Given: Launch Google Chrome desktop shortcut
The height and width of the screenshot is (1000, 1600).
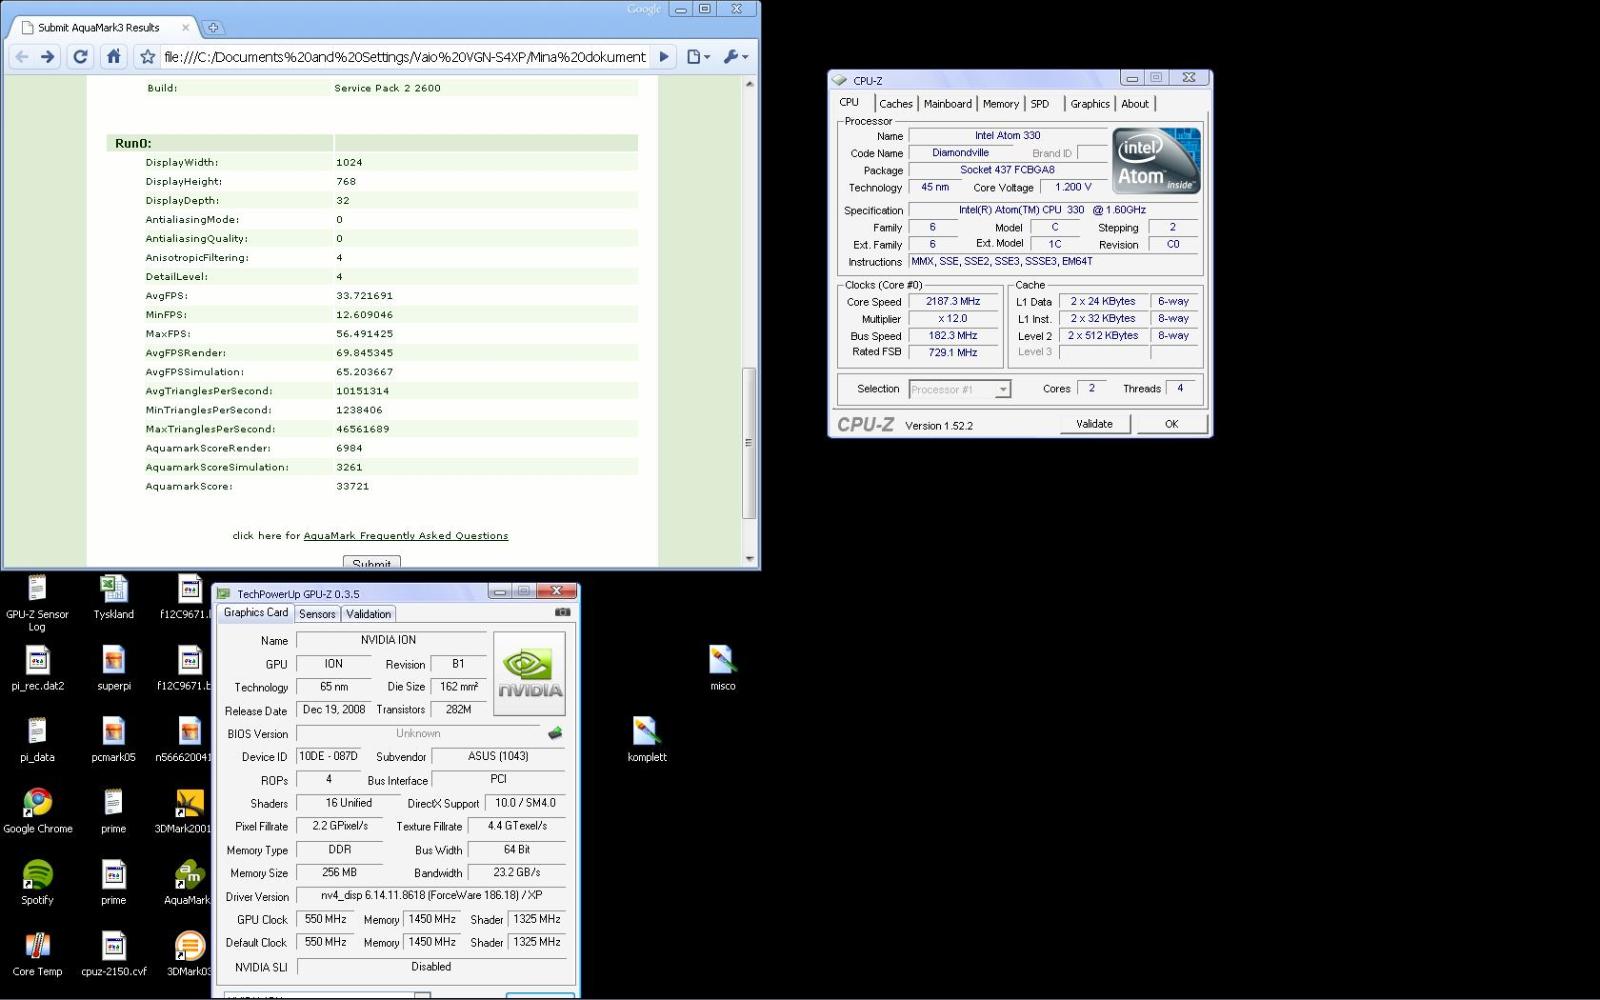Looking at the screenshot, I should pos(37,811).
